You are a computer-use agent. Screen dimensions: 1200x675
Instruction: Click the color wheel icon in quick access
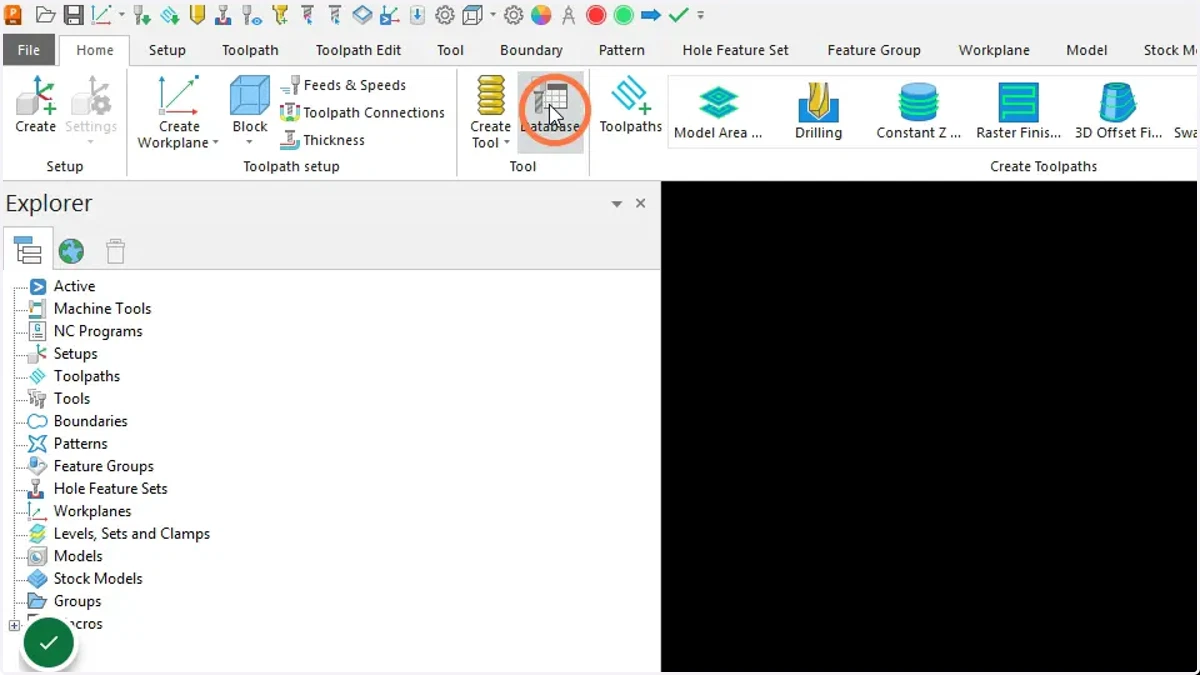click(x=541, y=15)
